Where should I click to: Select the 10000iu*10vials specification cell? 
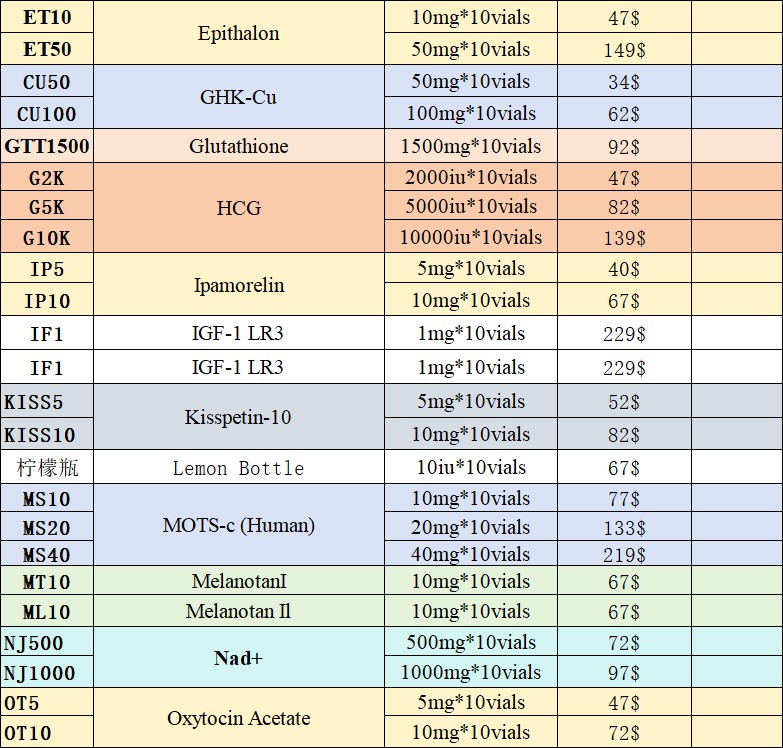click(x=471, y=236)
